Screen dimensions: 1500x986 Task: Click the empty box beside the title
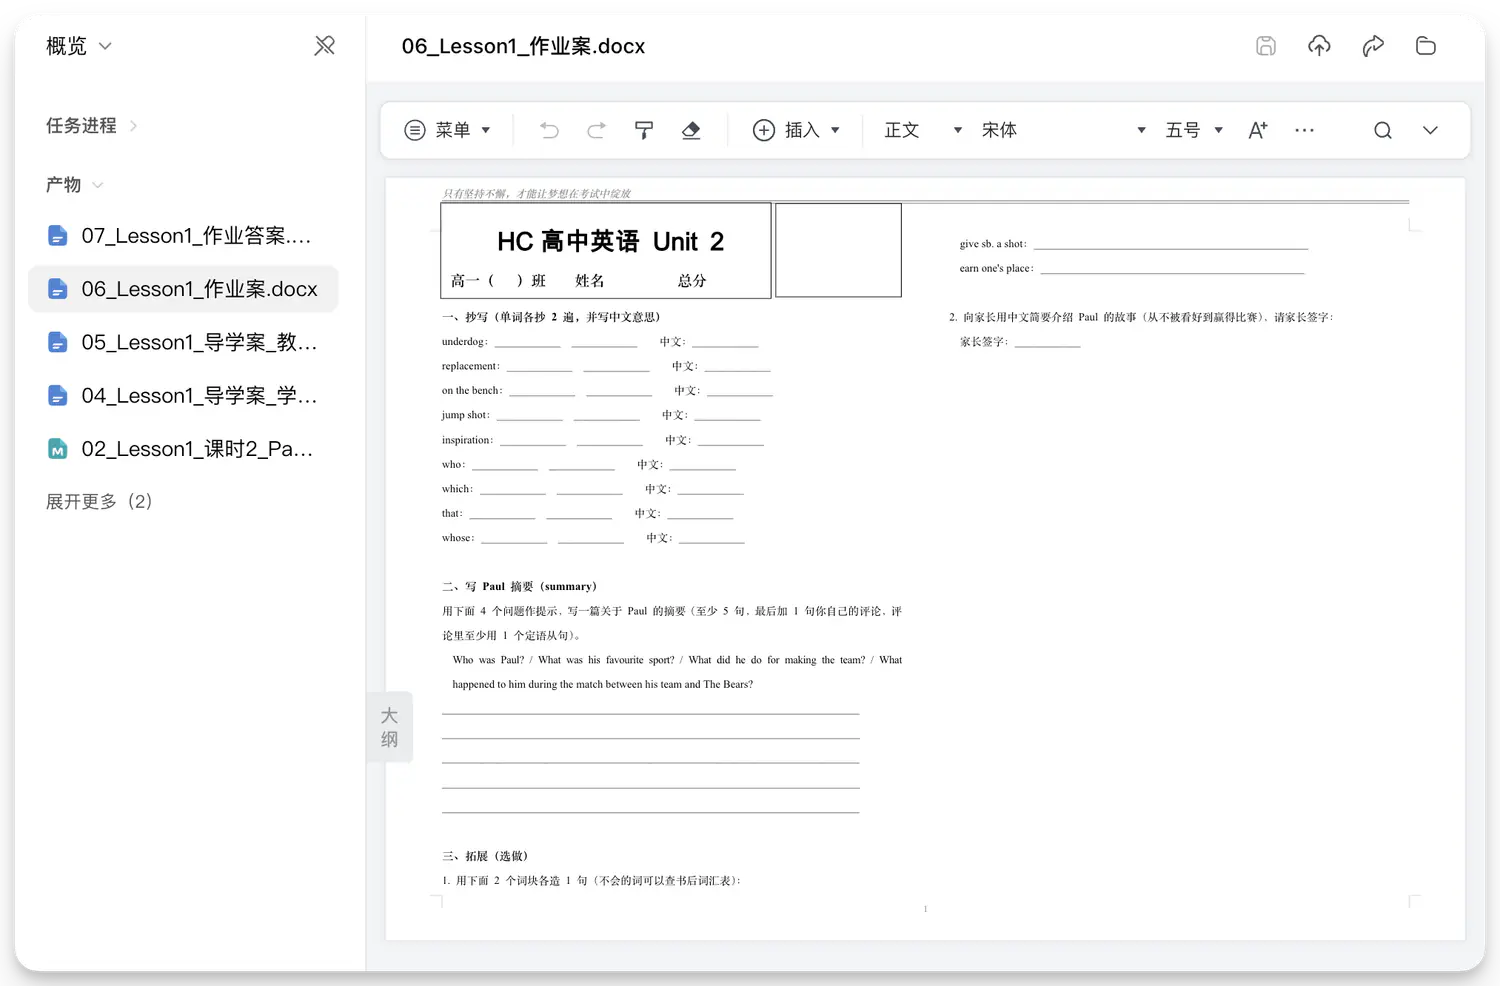tap(838, 250)
